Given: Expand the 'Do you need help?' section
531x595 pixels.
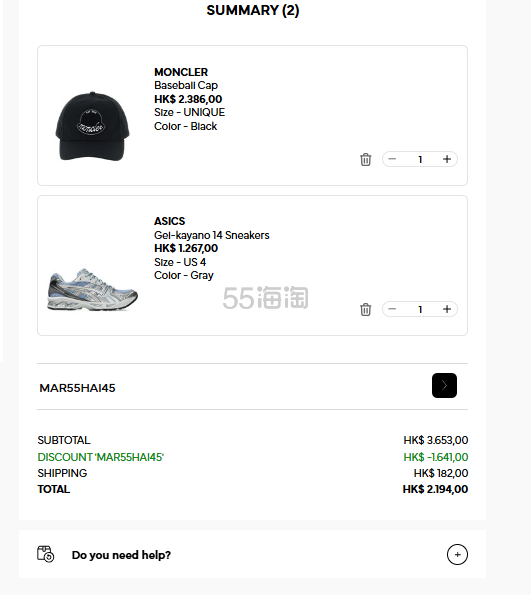Looking at the screenshot, I should point(457,554).
